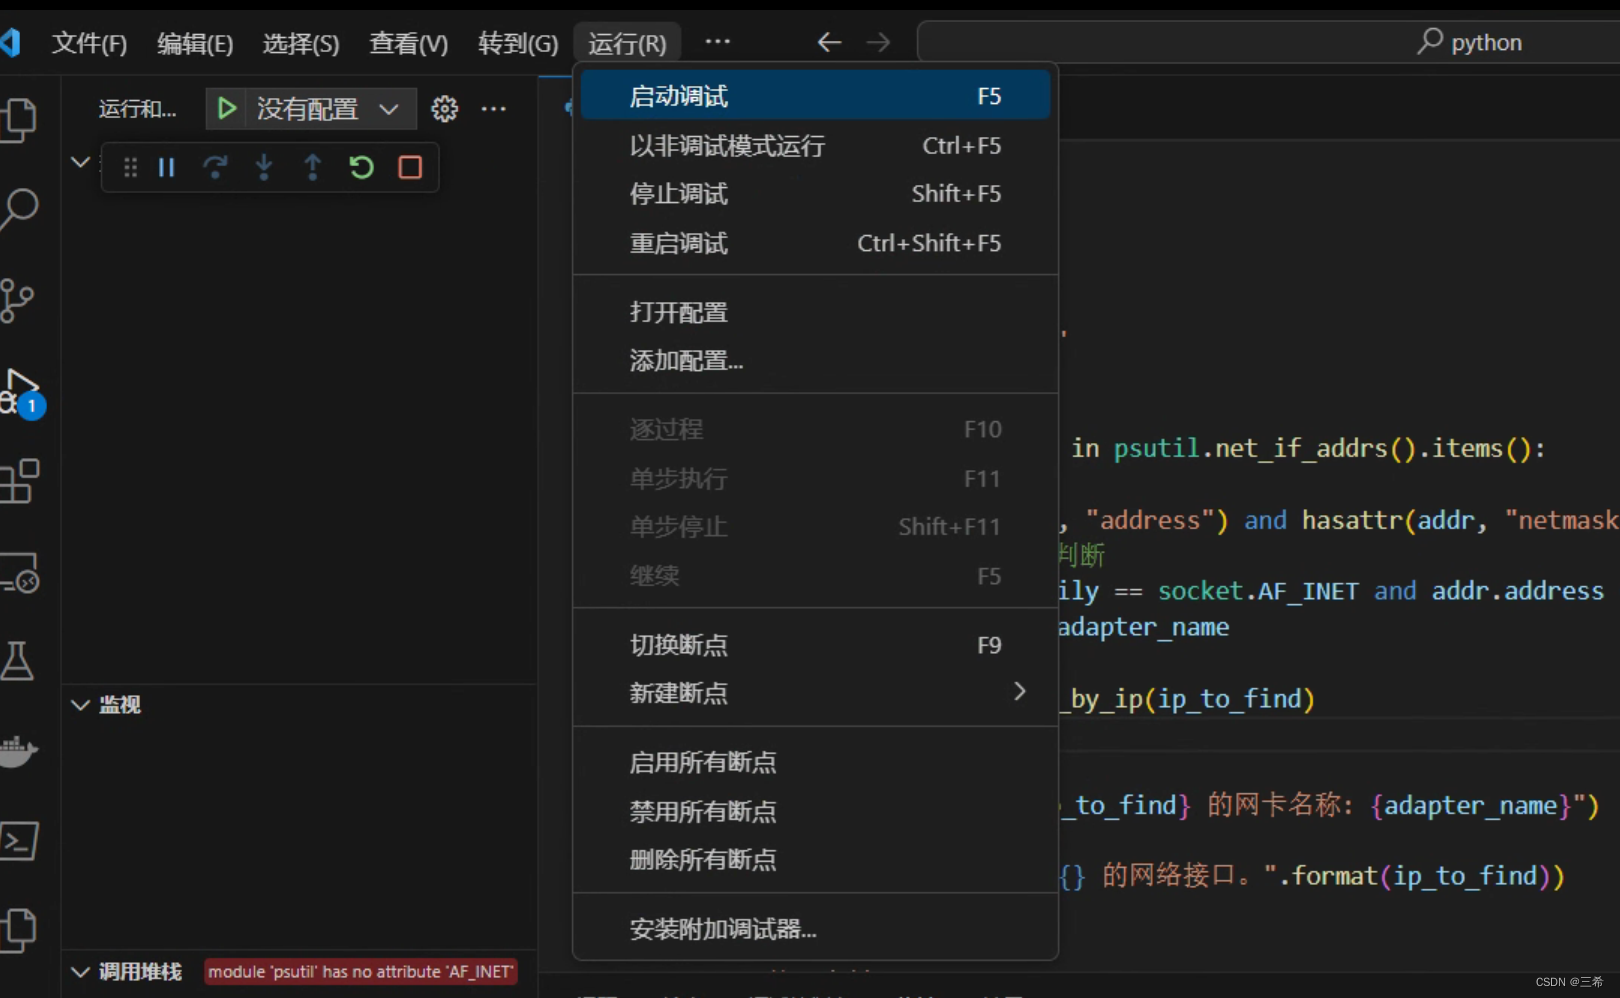Click the green restart debugging icon

pyautogui.click(x=361, y=168)
